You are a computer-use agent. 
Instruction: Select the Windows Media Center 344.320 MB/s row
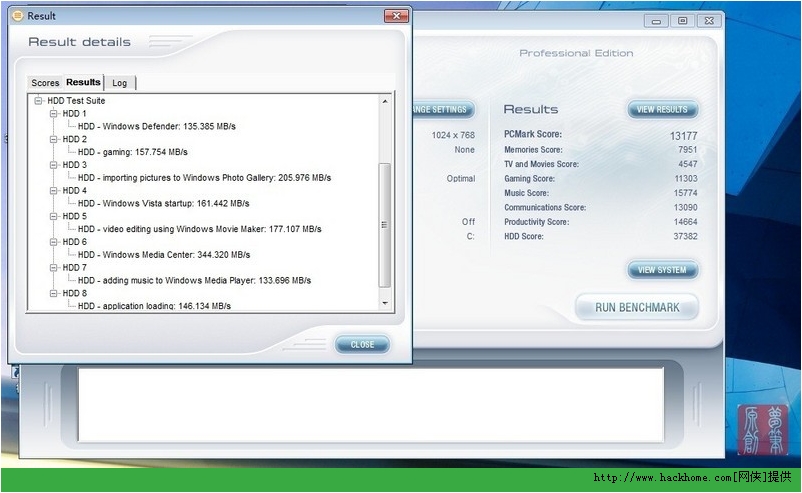164,254
